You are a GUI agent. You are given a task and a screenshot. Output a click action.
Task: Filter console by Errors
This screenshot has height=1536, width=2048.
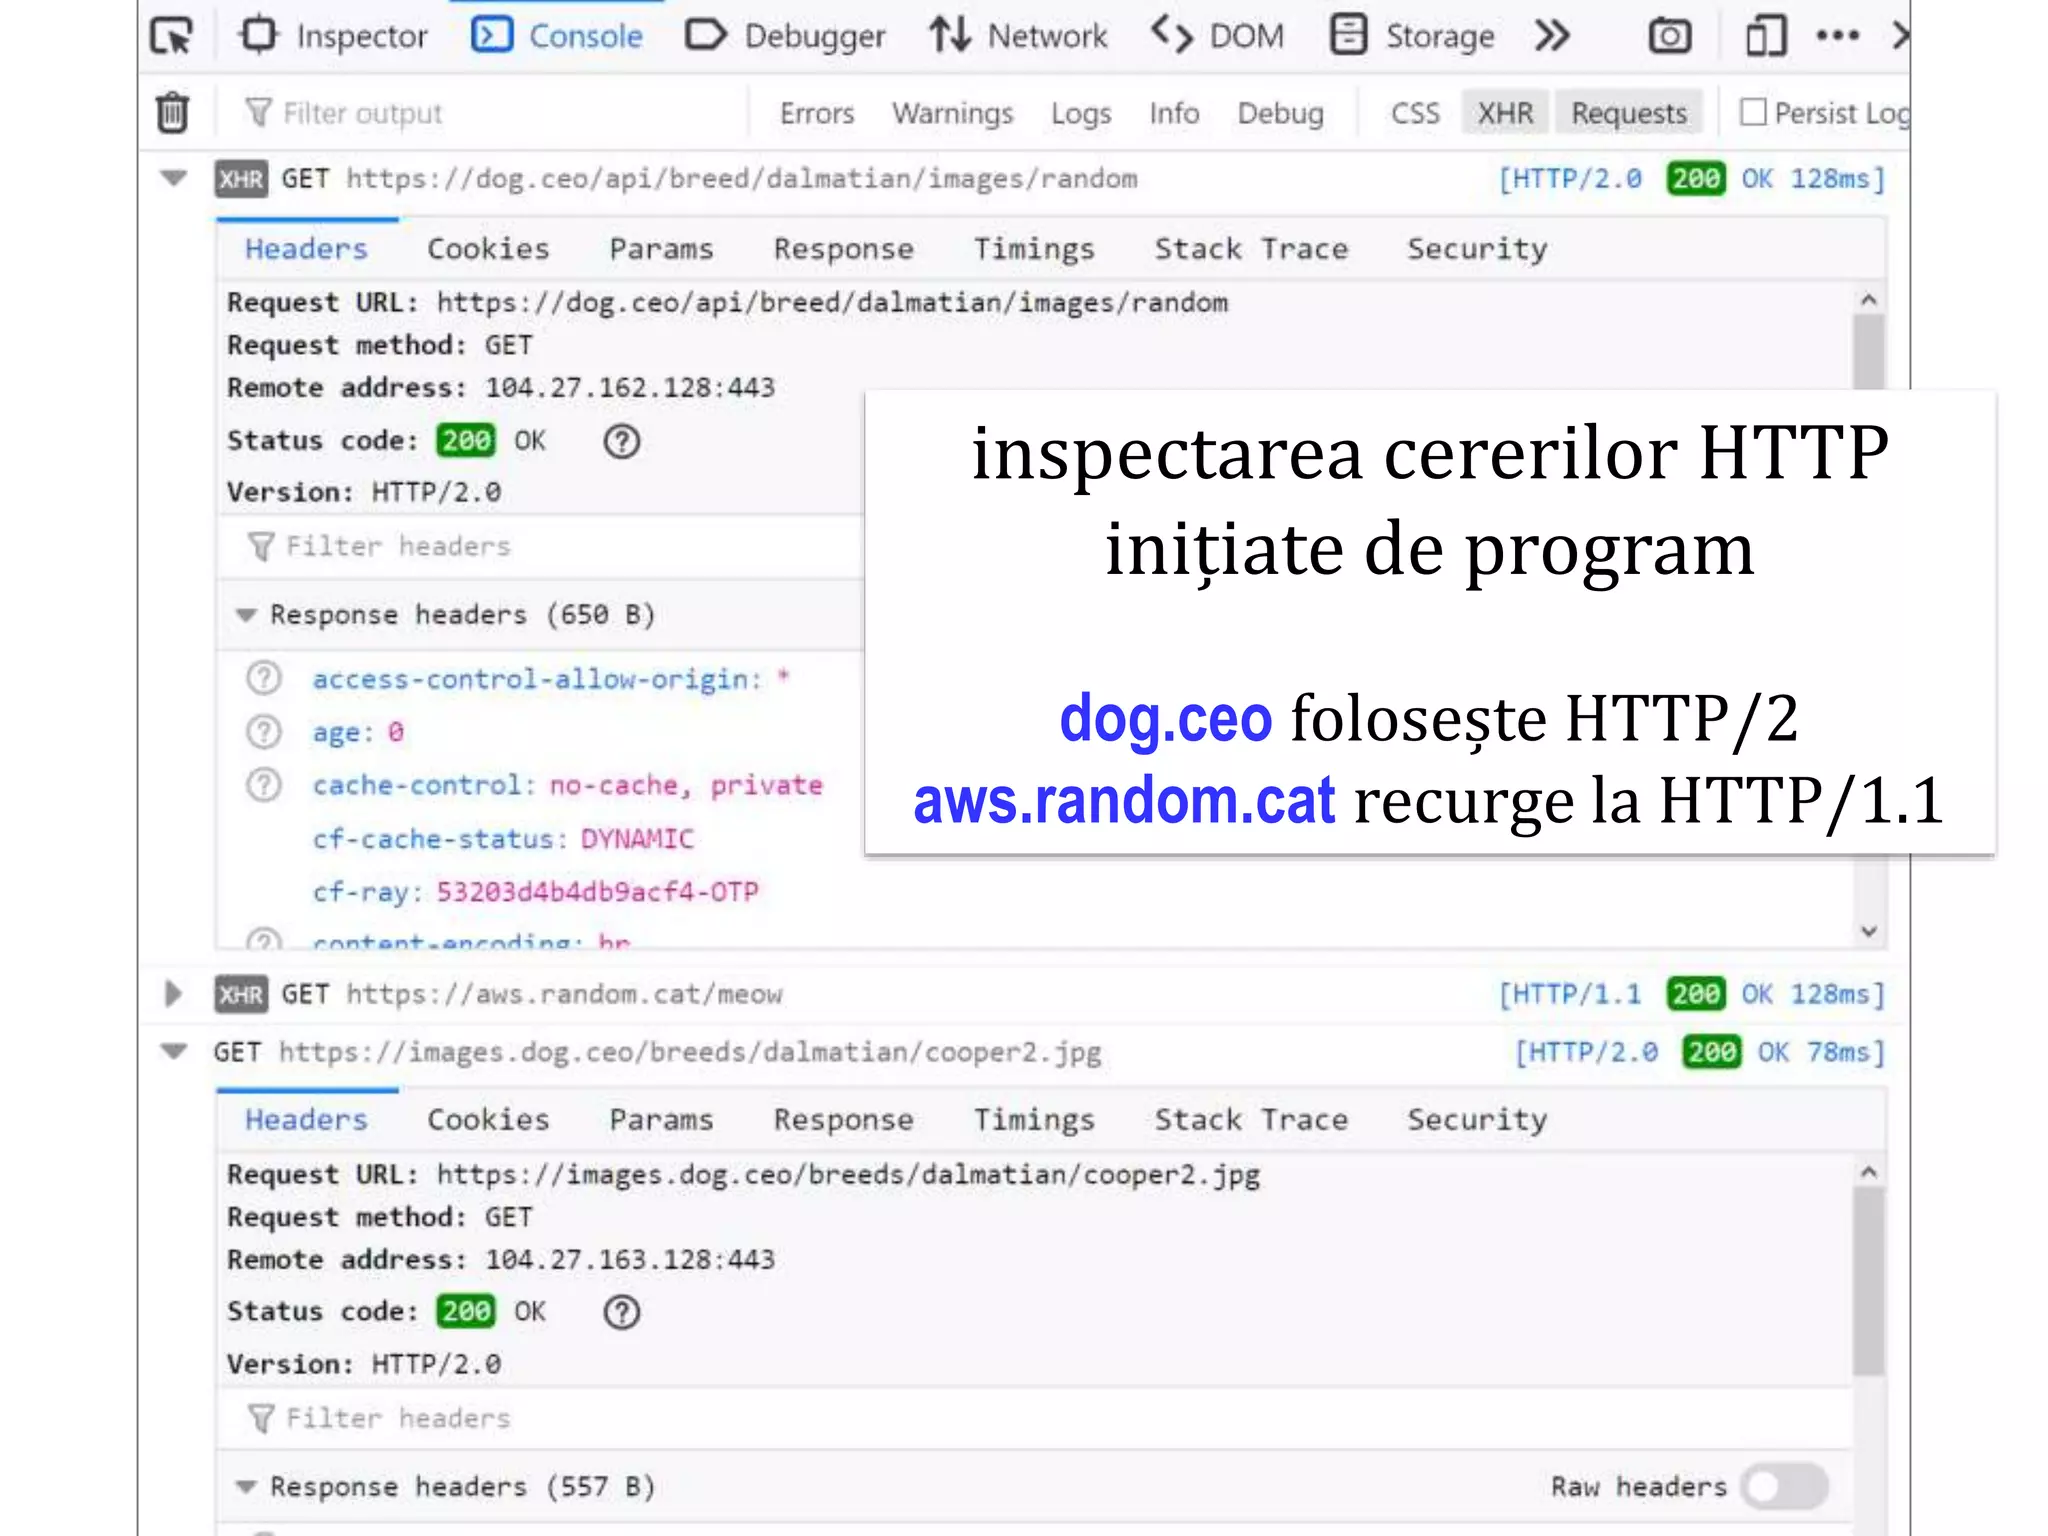pos(816,113)
